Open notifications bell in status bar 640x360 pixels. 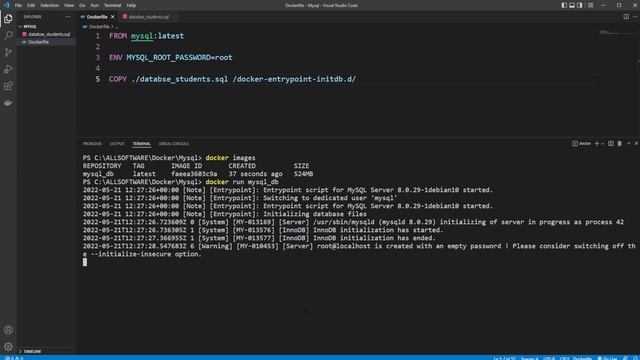point(635,358)
